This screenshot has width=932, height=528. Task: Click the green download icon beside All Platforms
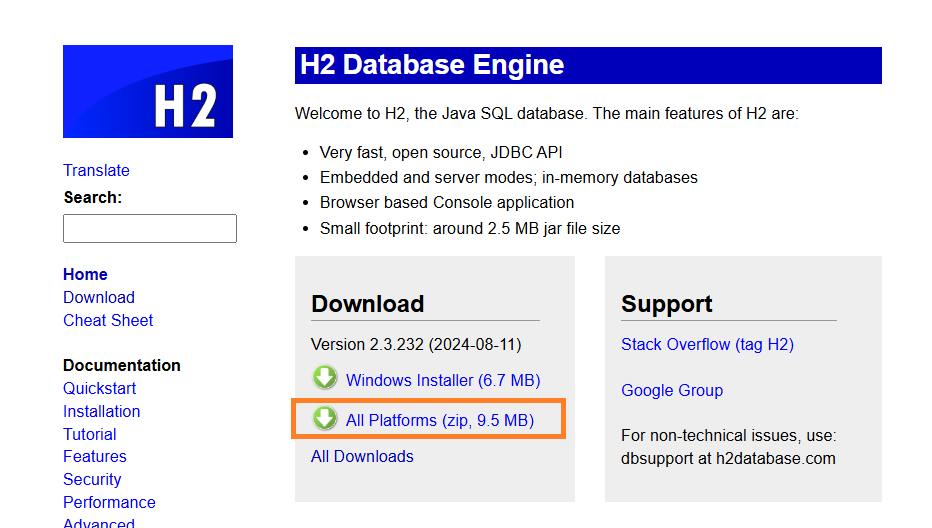(325, 418)
